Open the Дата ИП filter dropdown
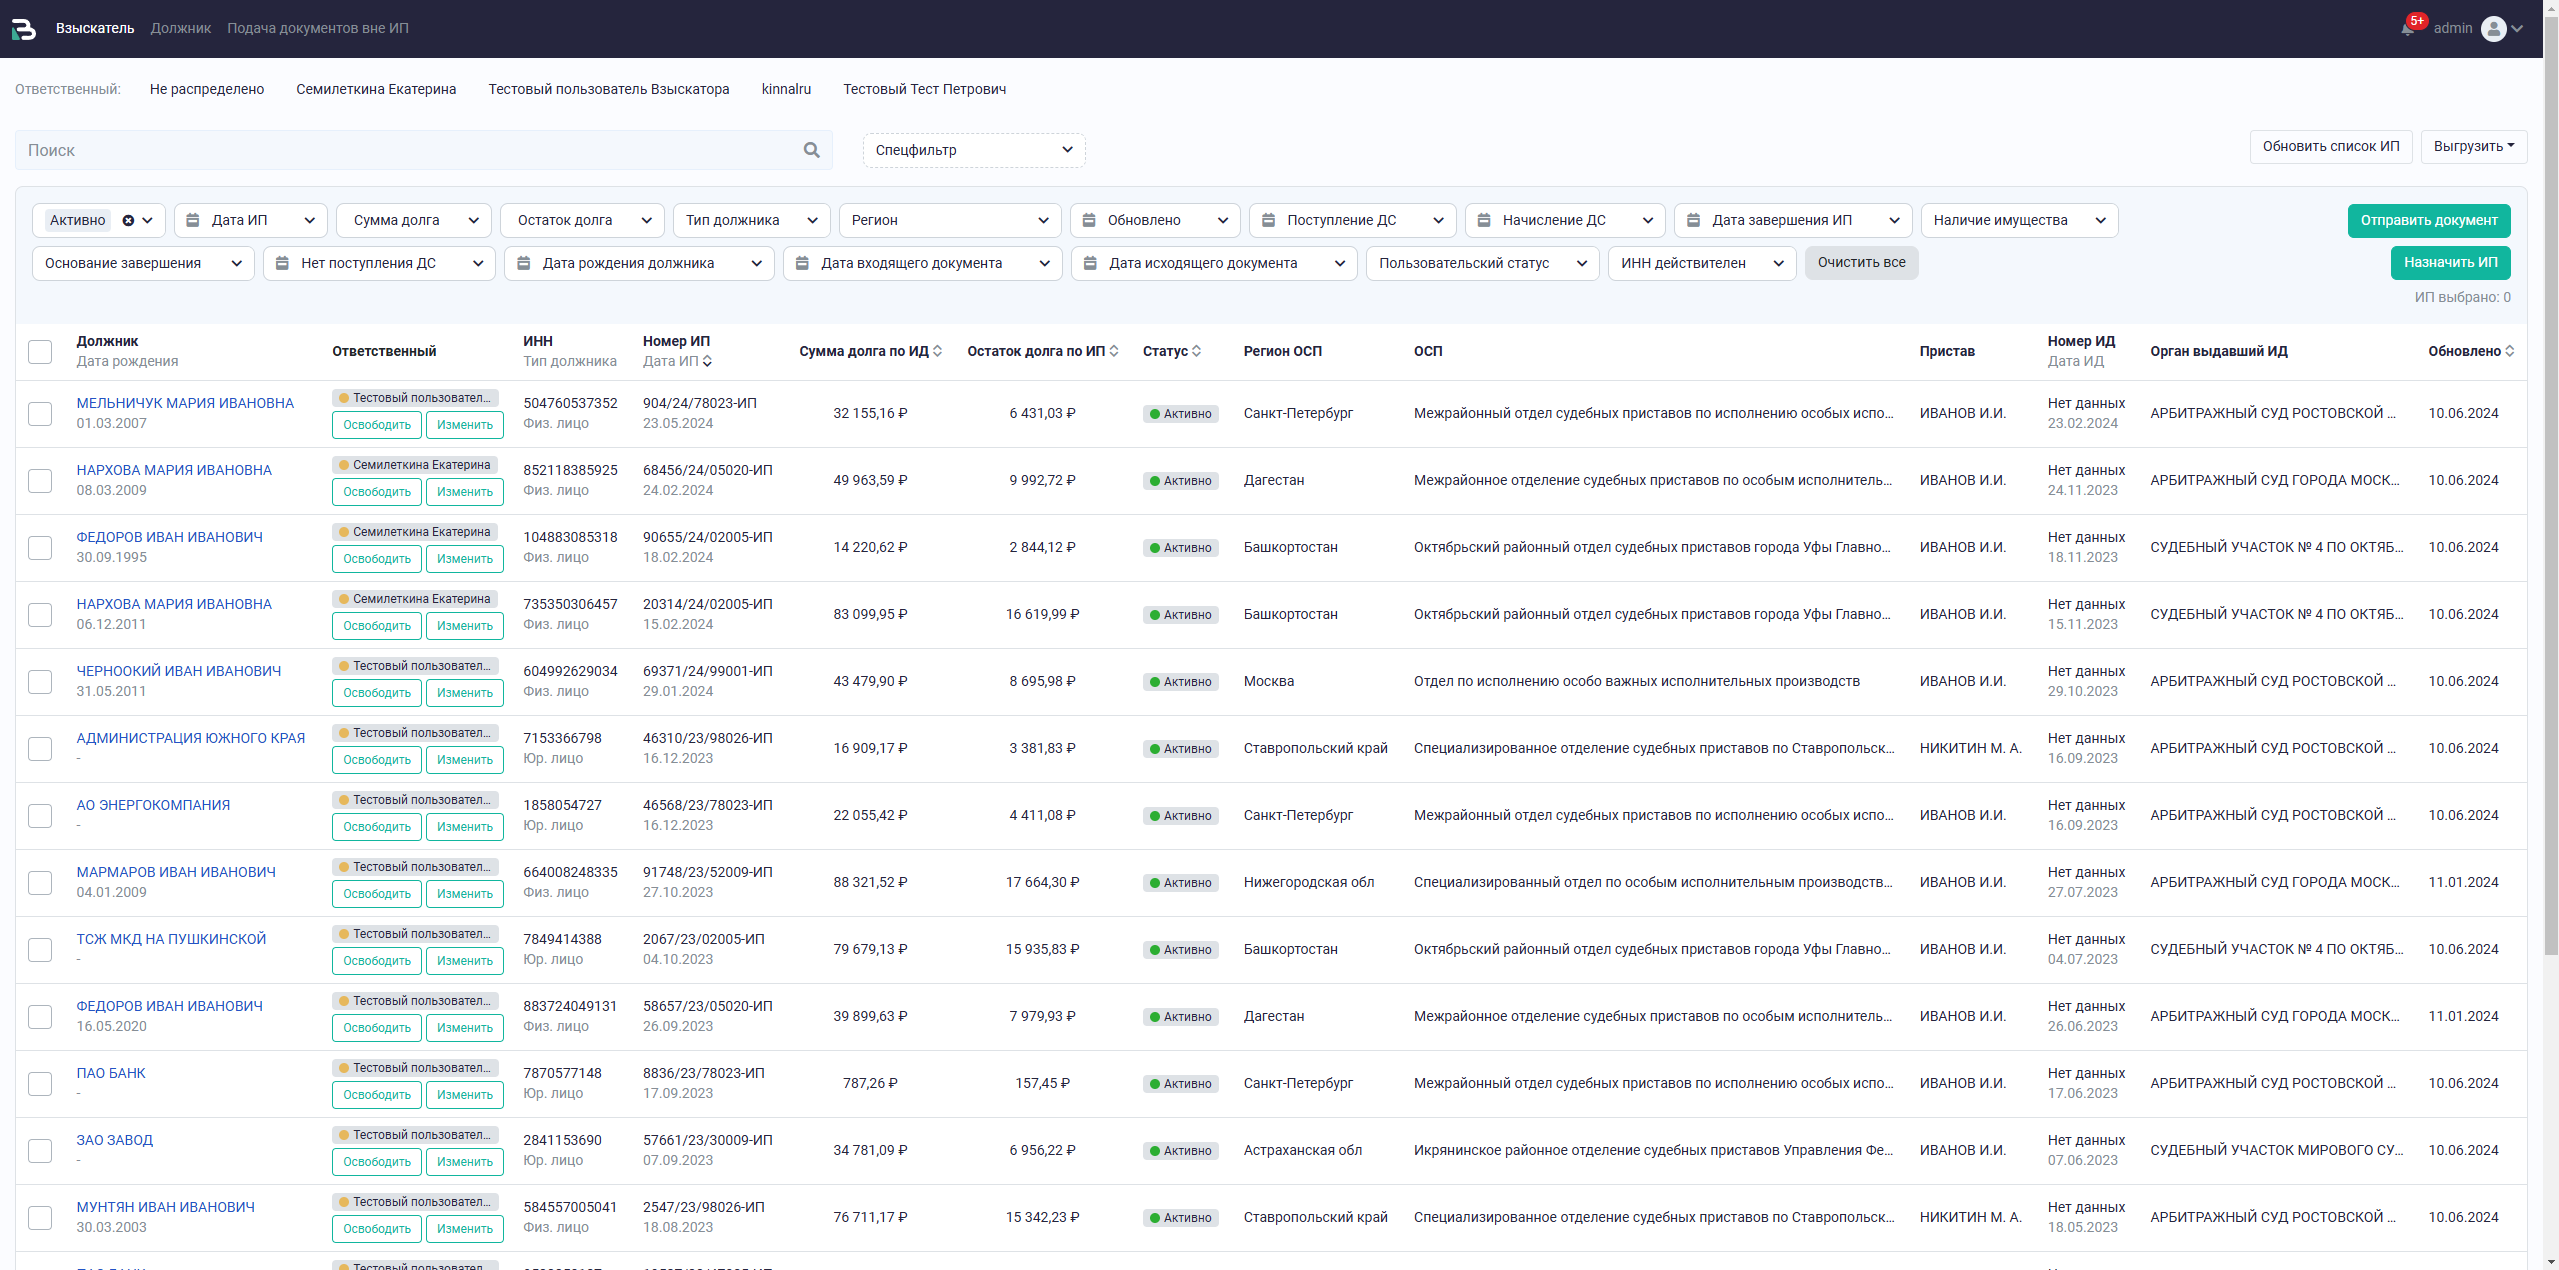The image size is (2559, 1270). [x=252, y=220]
